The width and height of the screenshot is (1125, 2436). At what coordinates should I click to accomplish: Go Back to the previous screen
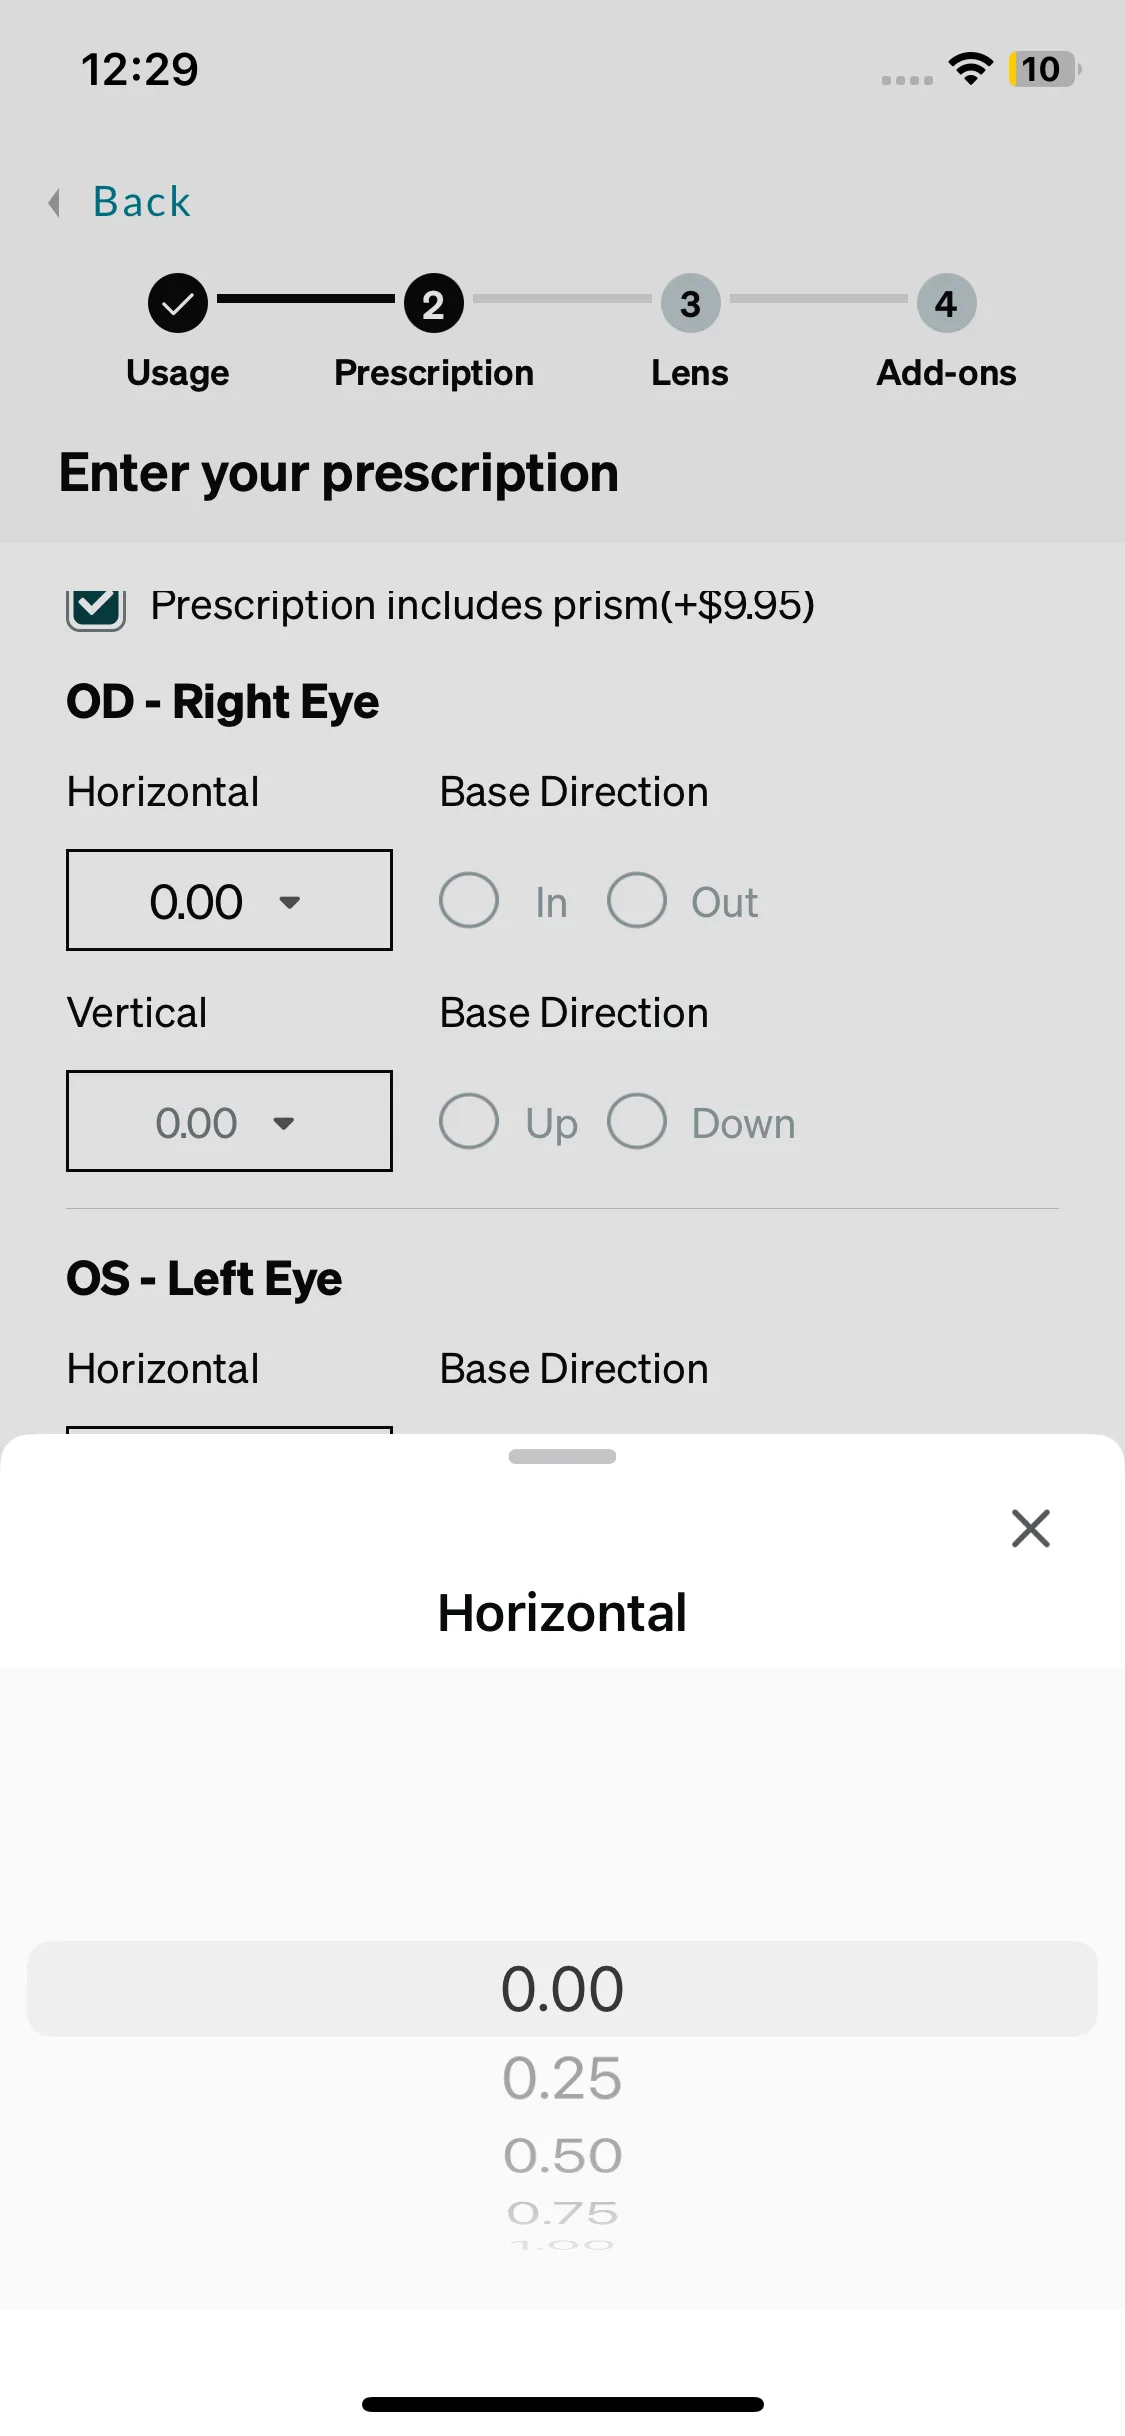tap(141, 202)
